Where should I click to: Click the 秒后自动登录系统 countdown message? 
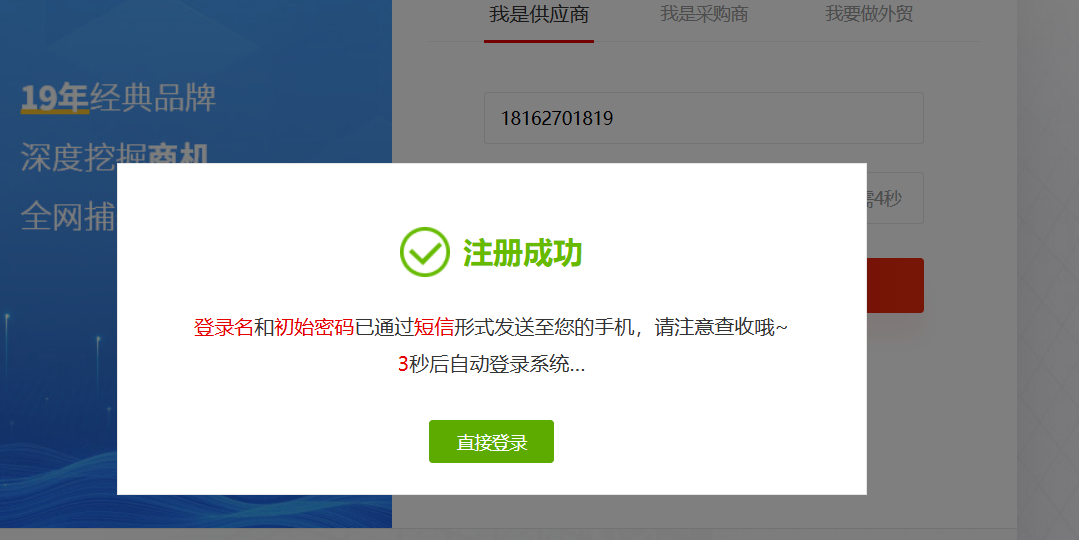(x=497, y=365)
